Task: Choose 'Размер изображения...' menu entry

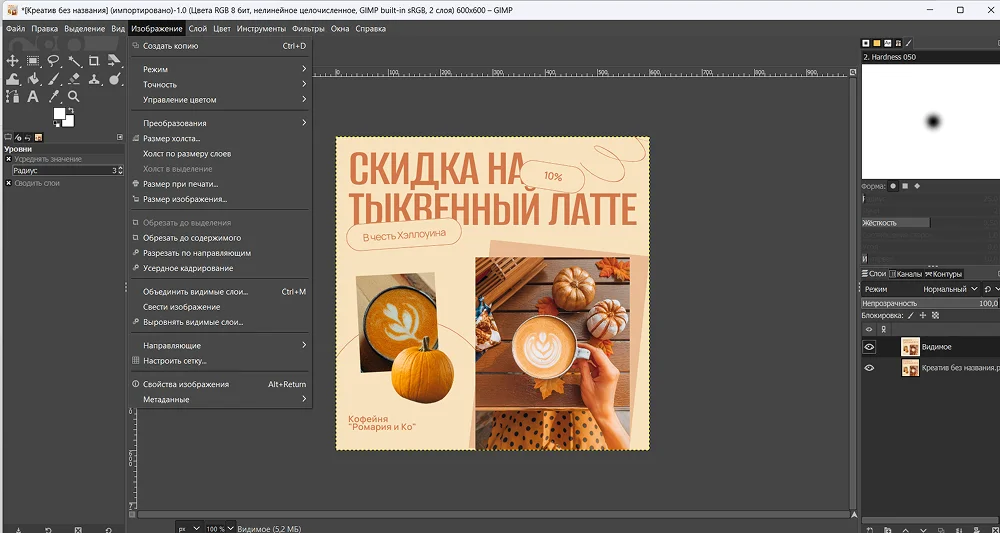Action: click(220, 200)
